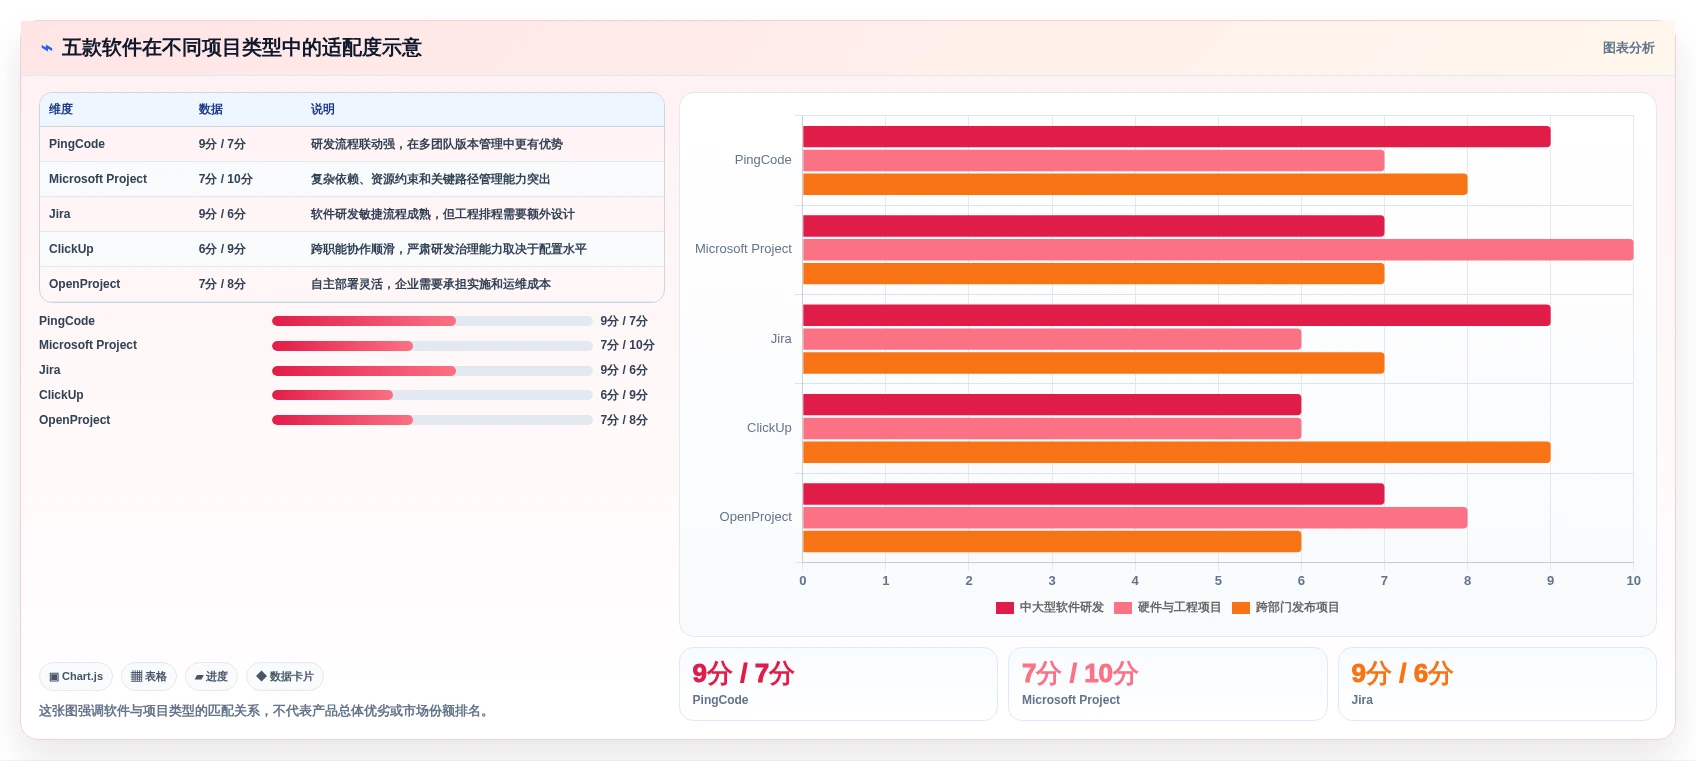Select the Microsoft Project table row name

click(98, 179)
